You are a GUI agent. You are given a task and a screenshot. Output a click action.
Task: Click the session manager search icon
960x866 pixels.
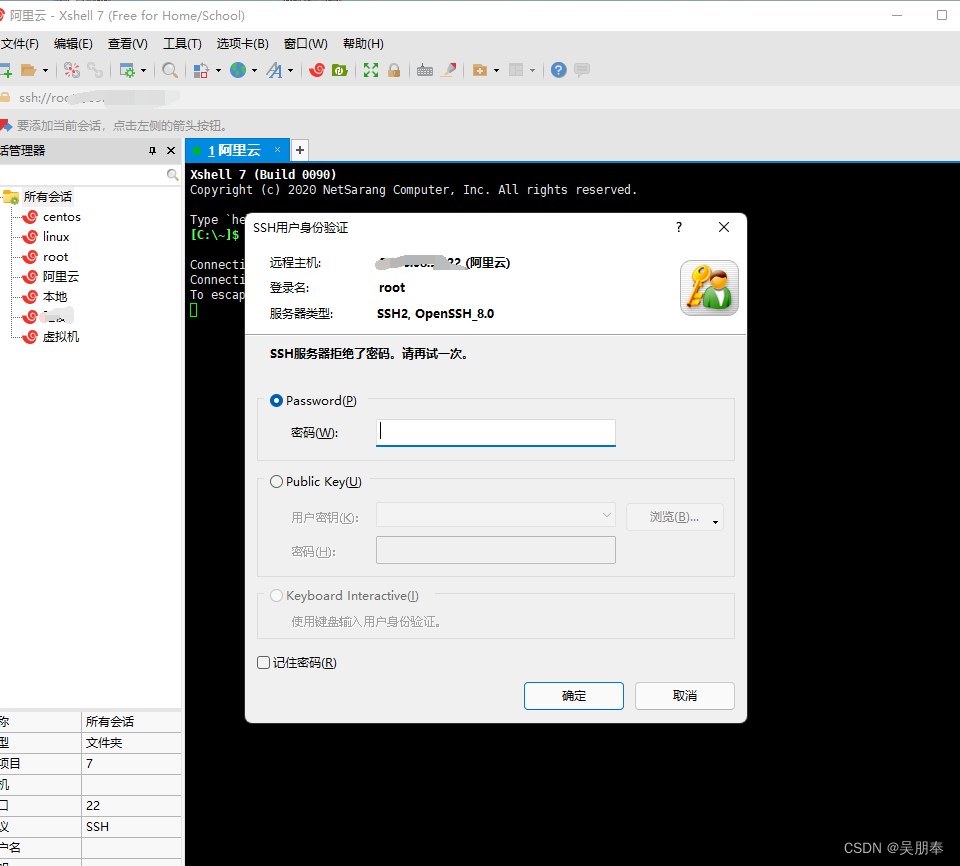173,175
